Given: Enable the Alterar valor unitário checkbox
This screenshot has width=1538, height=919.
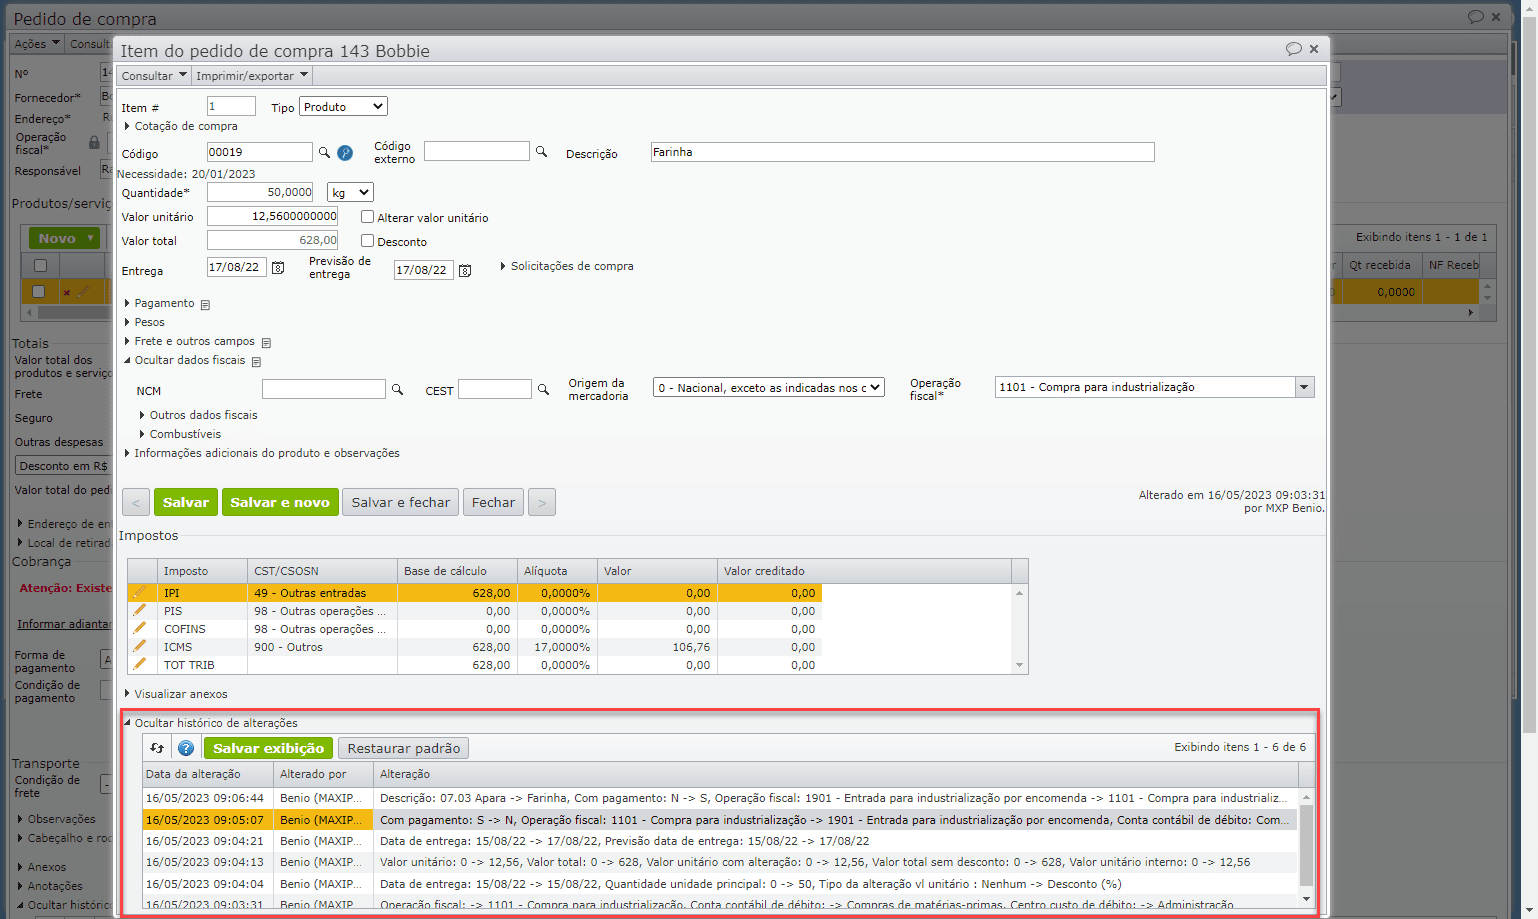Looking at the screenshot, I should [367, 217].
